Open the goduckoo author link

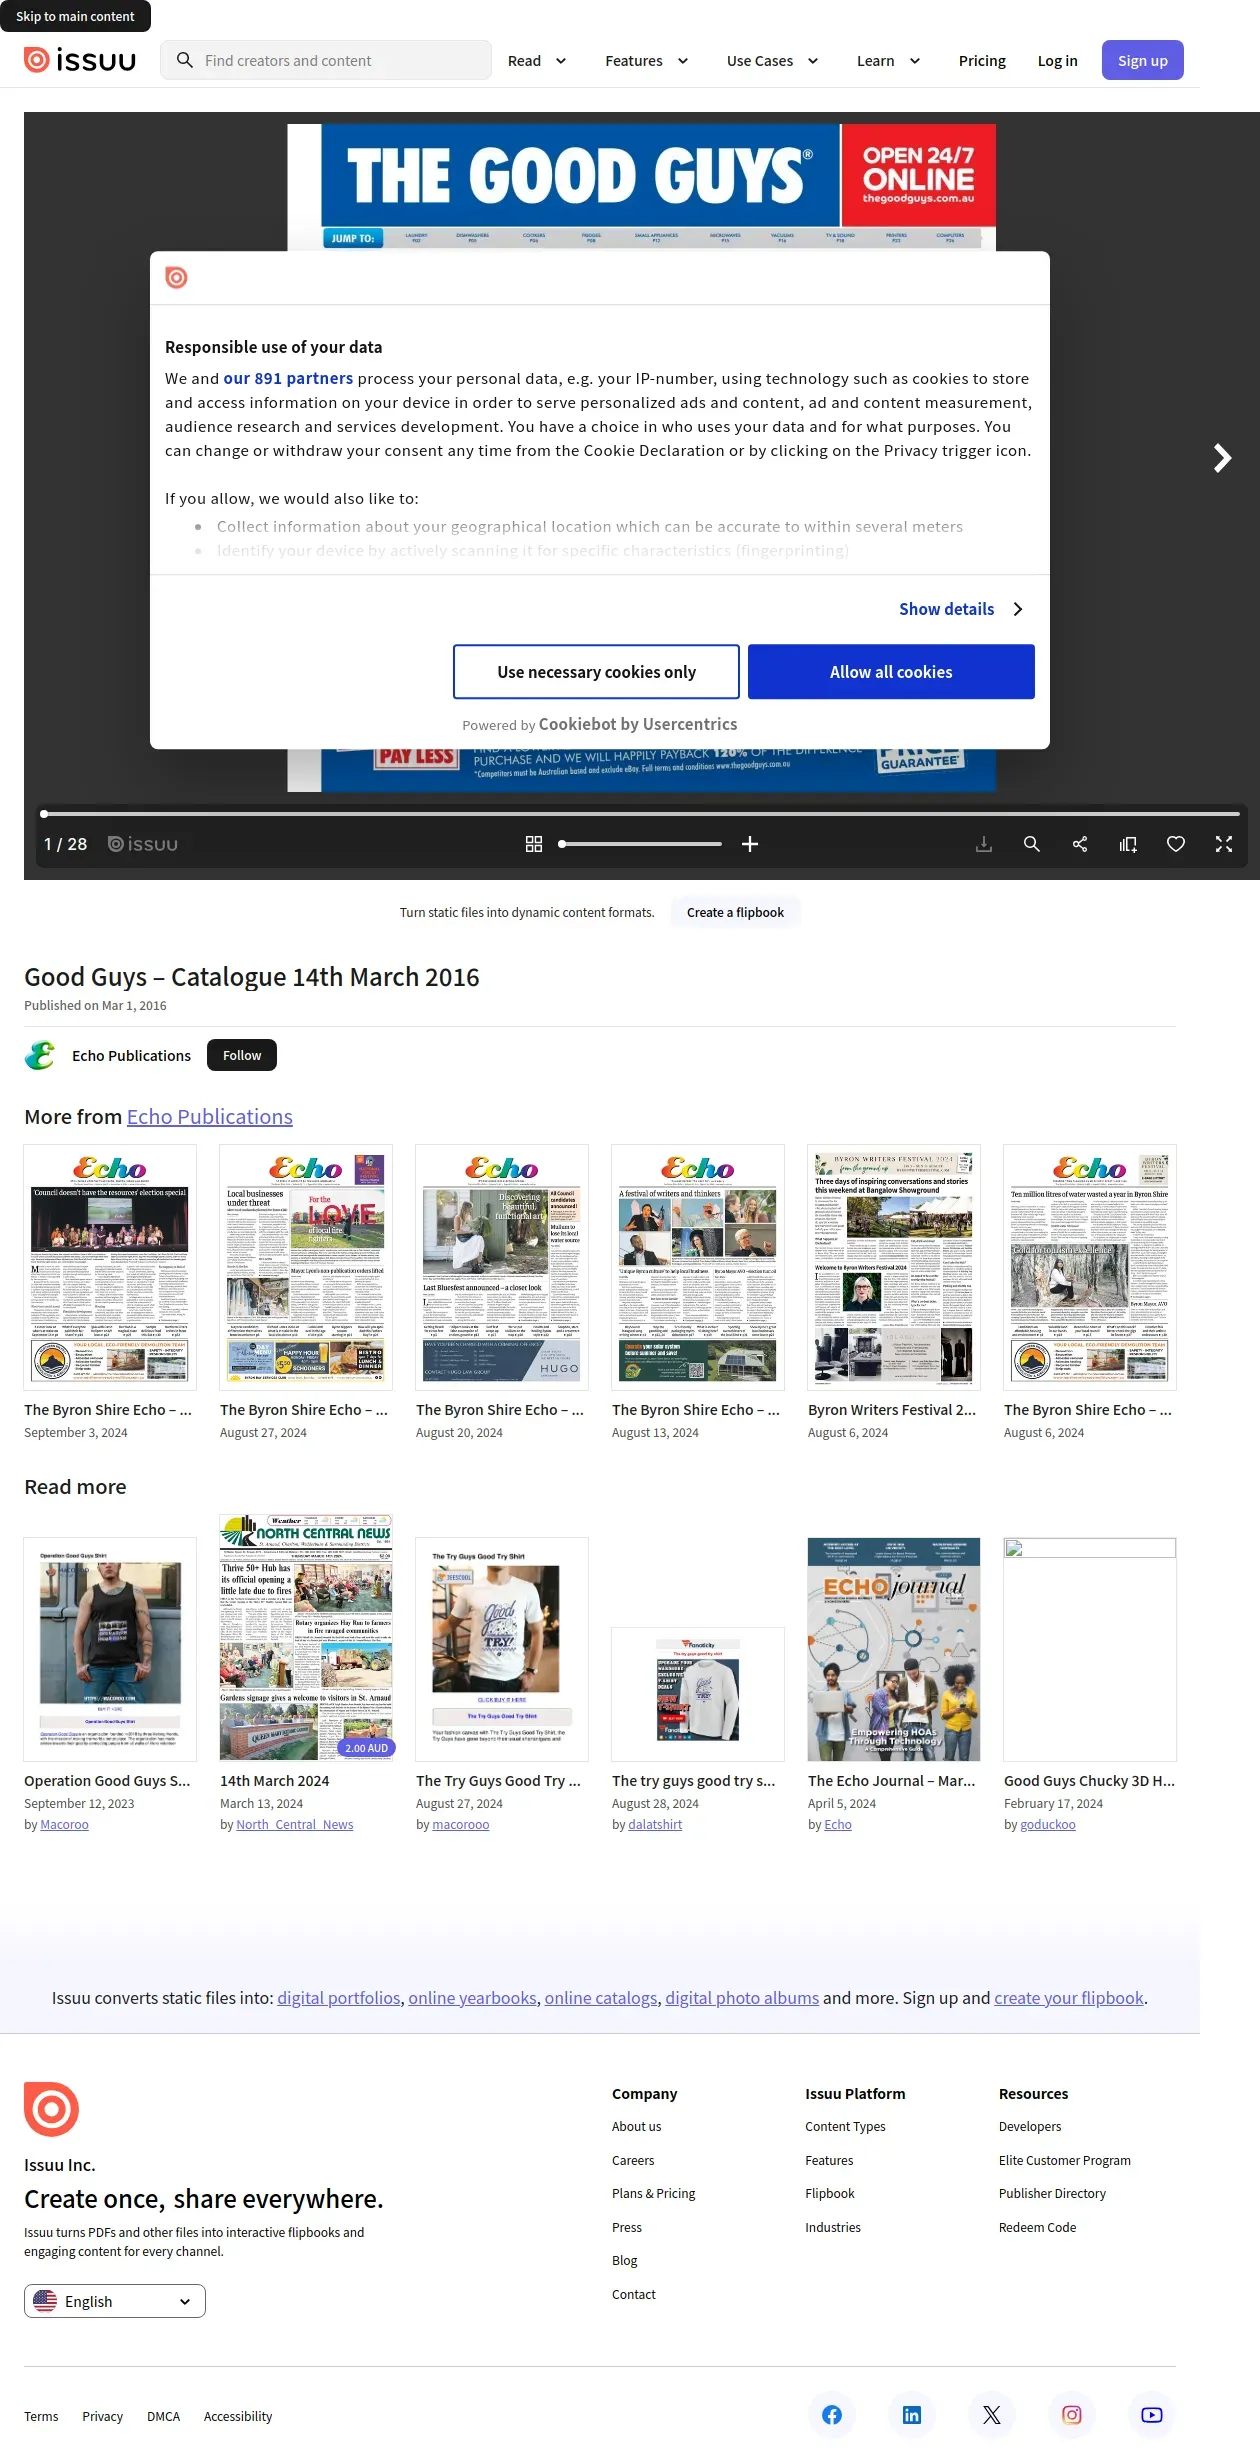1048,1824
